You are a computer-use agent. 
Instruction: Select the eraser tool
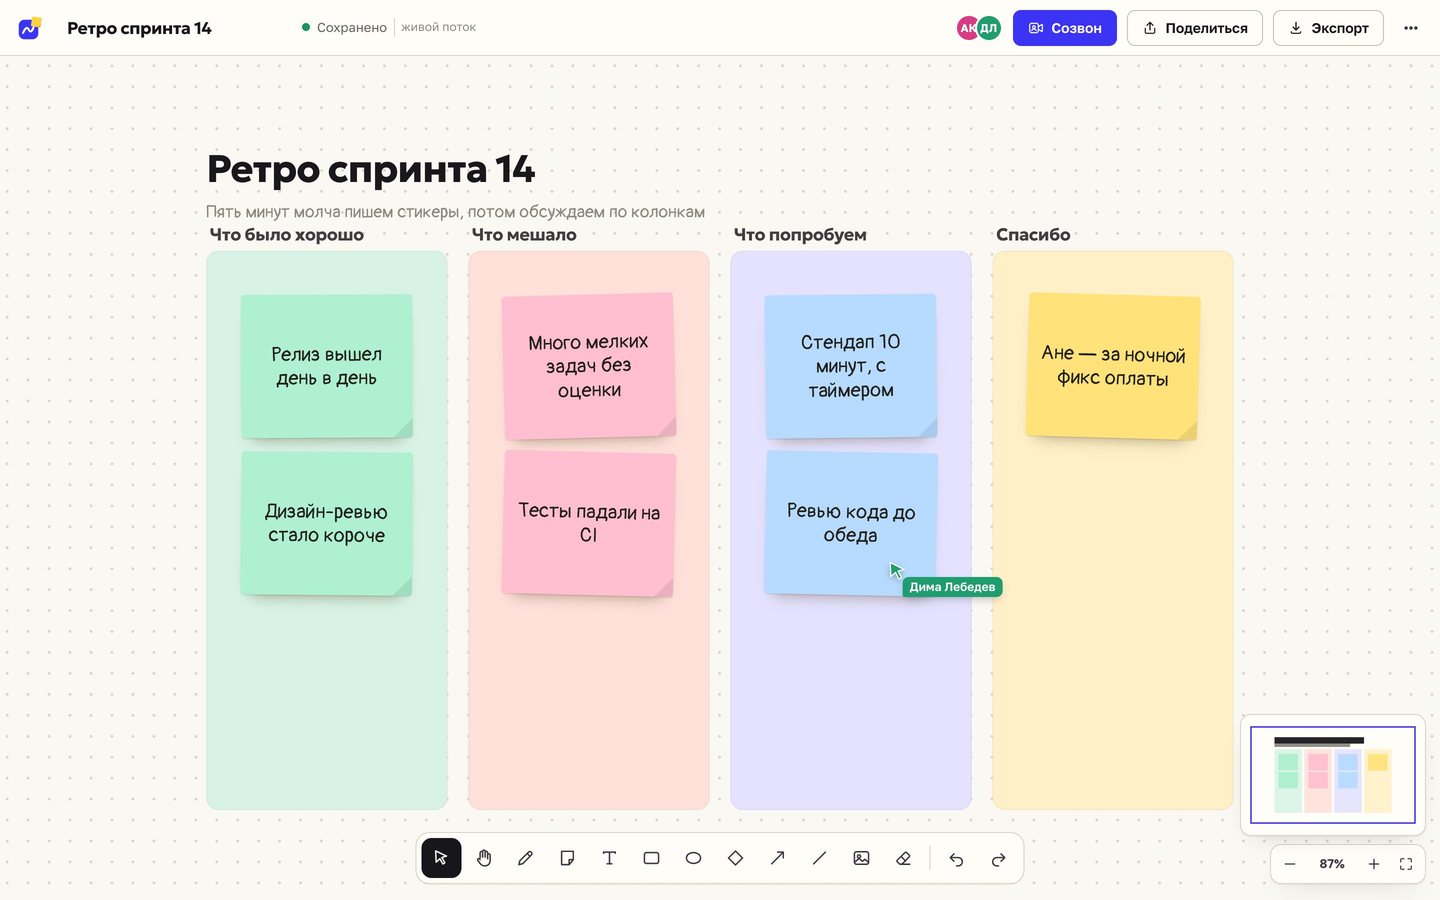[904, 858]
